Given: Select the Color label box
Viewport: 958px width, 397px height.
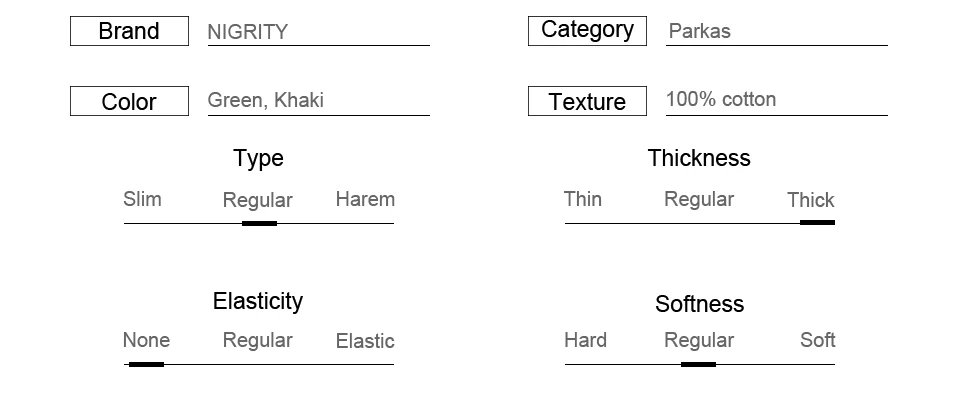Looking at the screenshot, I should (130, 101).
